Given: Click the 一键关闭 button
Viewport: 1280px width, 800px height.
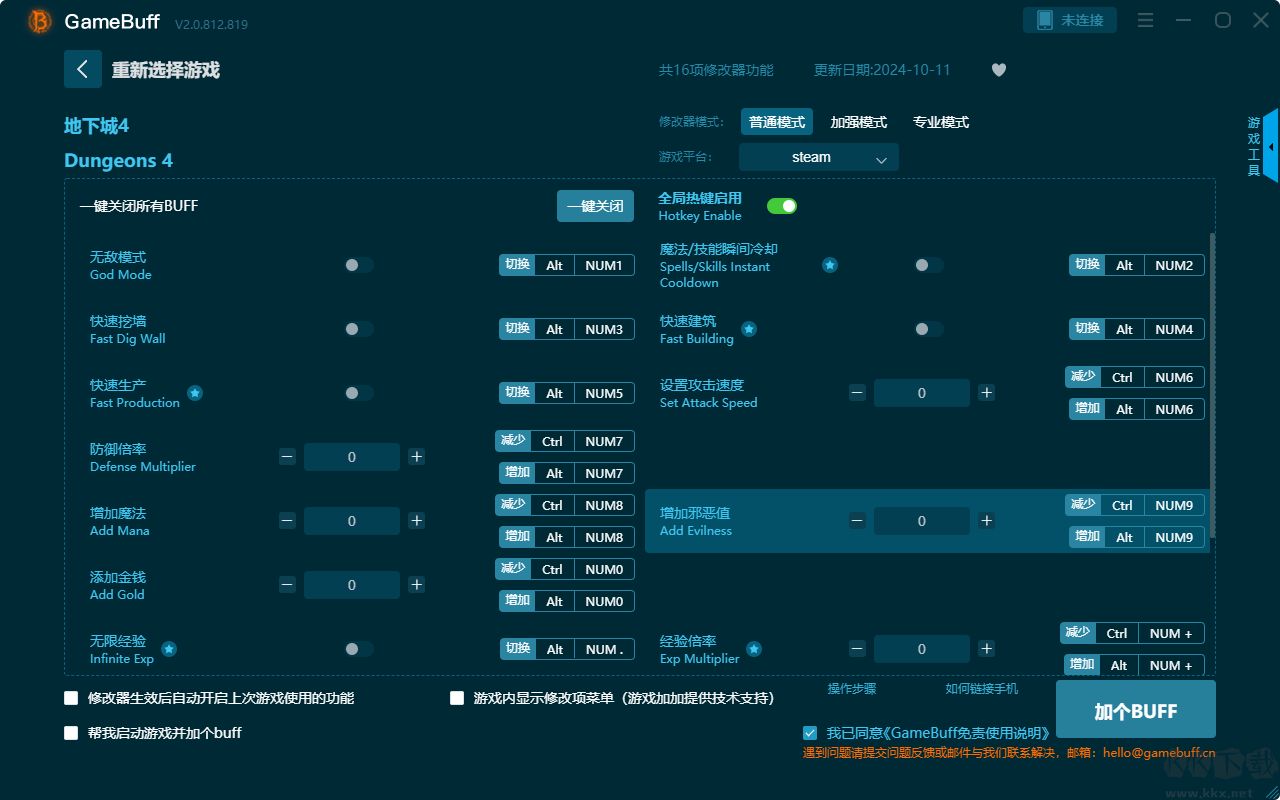Looking at the screenshot, I should pos(595,206).
